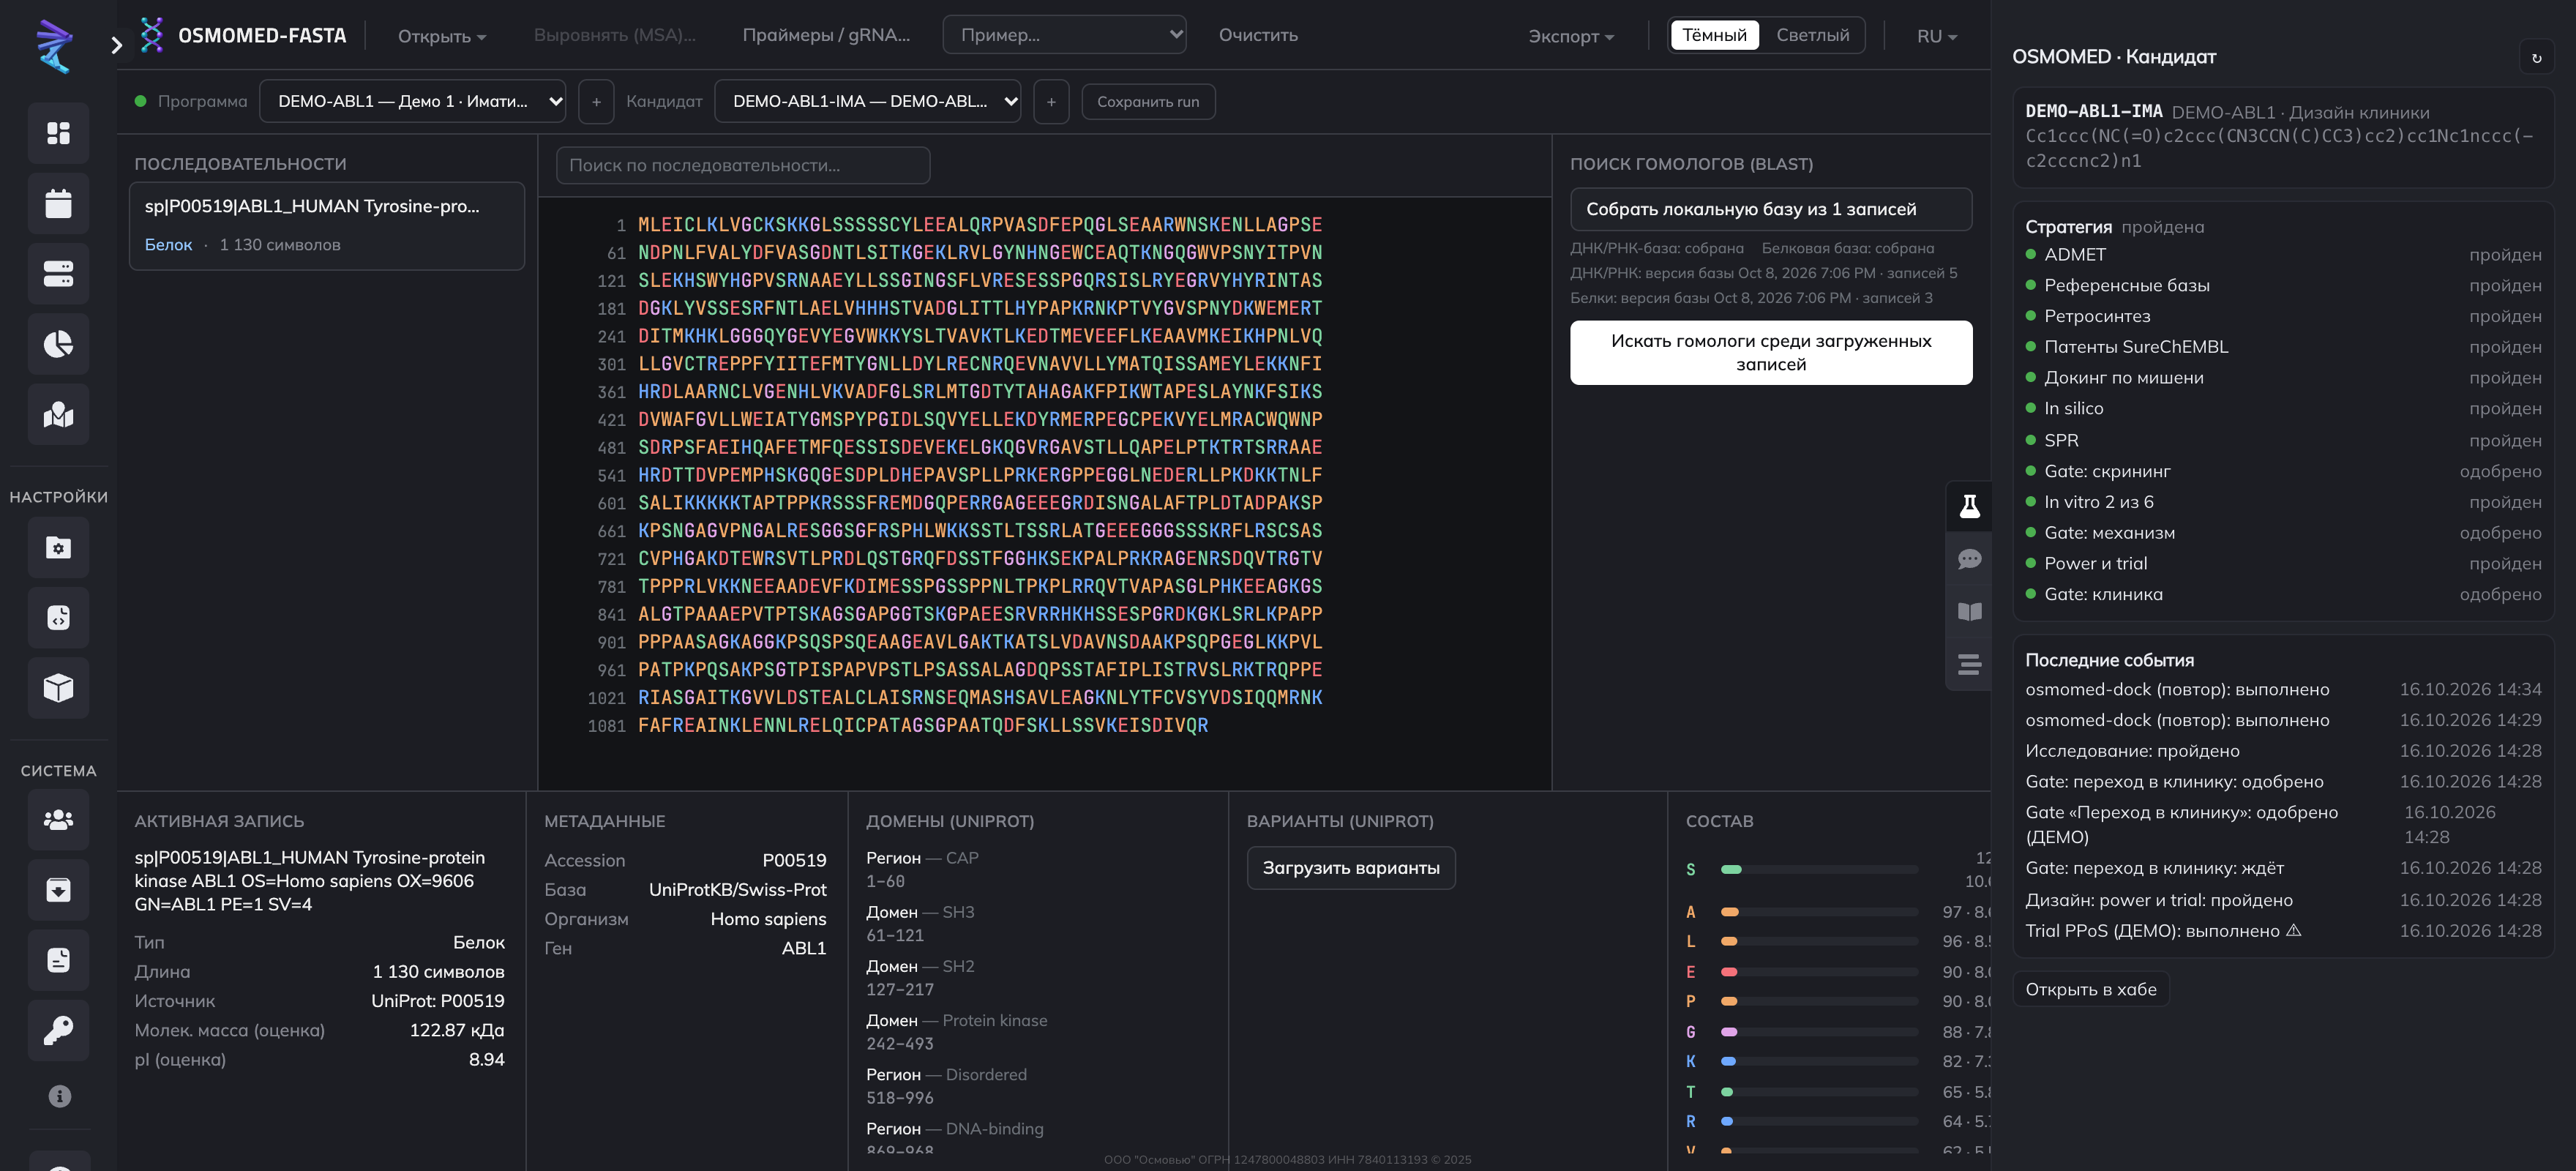Expand the sidebar with chevron arrow
2576x1171 pixels.
point(117,45)
